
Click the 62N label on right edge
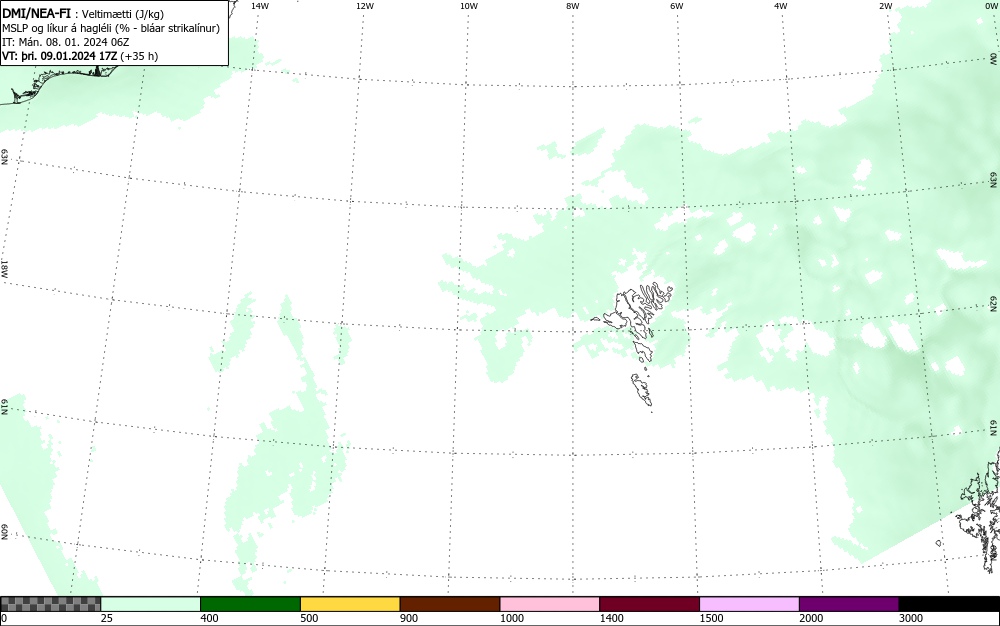[994, 305]
